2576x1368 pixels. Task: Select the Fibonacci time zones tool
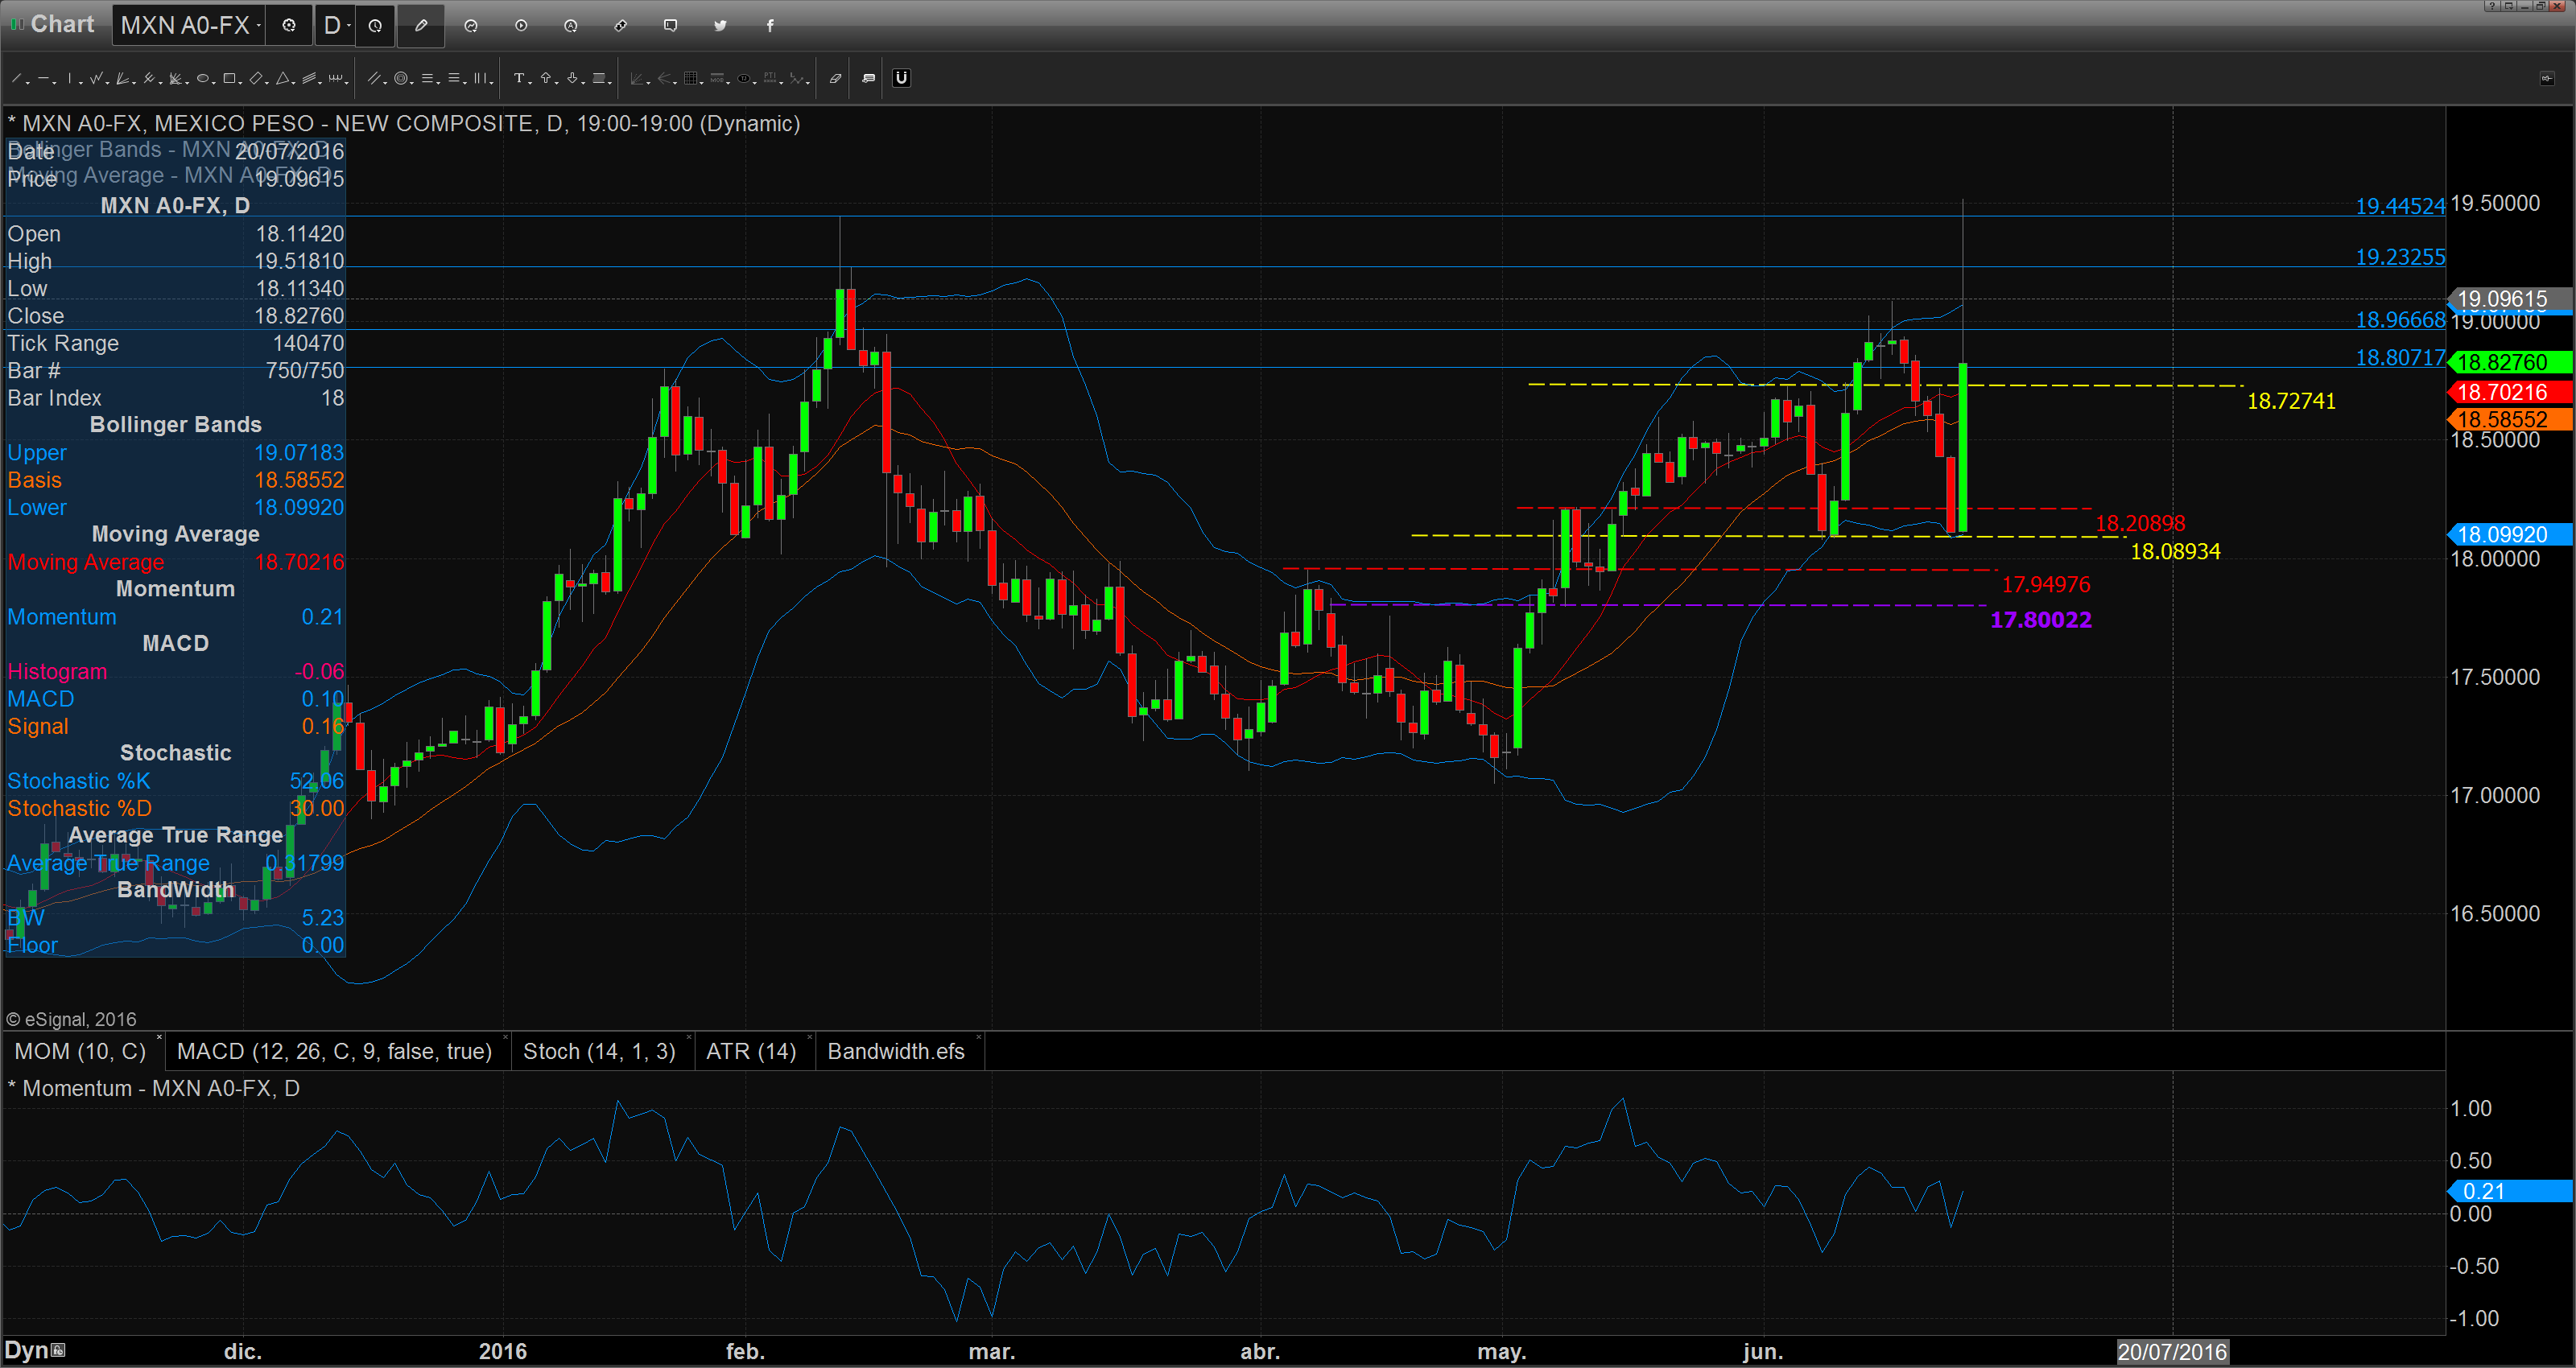click(480, 78)
